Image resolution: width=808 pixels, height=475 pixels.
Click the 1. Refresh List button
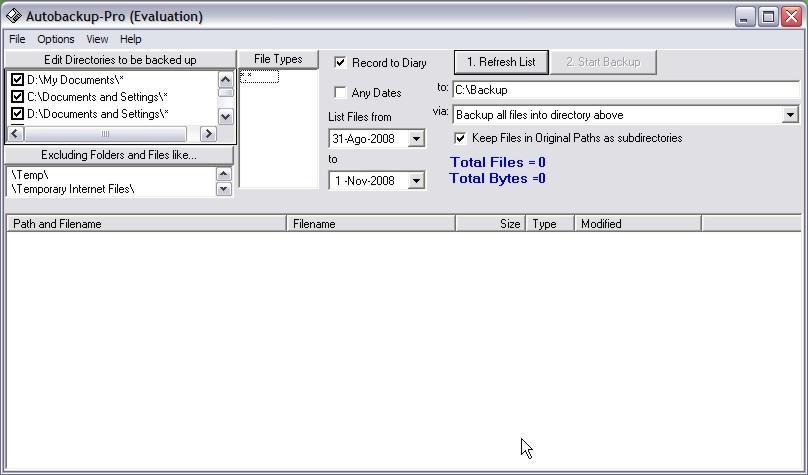[x=501, y=62]
